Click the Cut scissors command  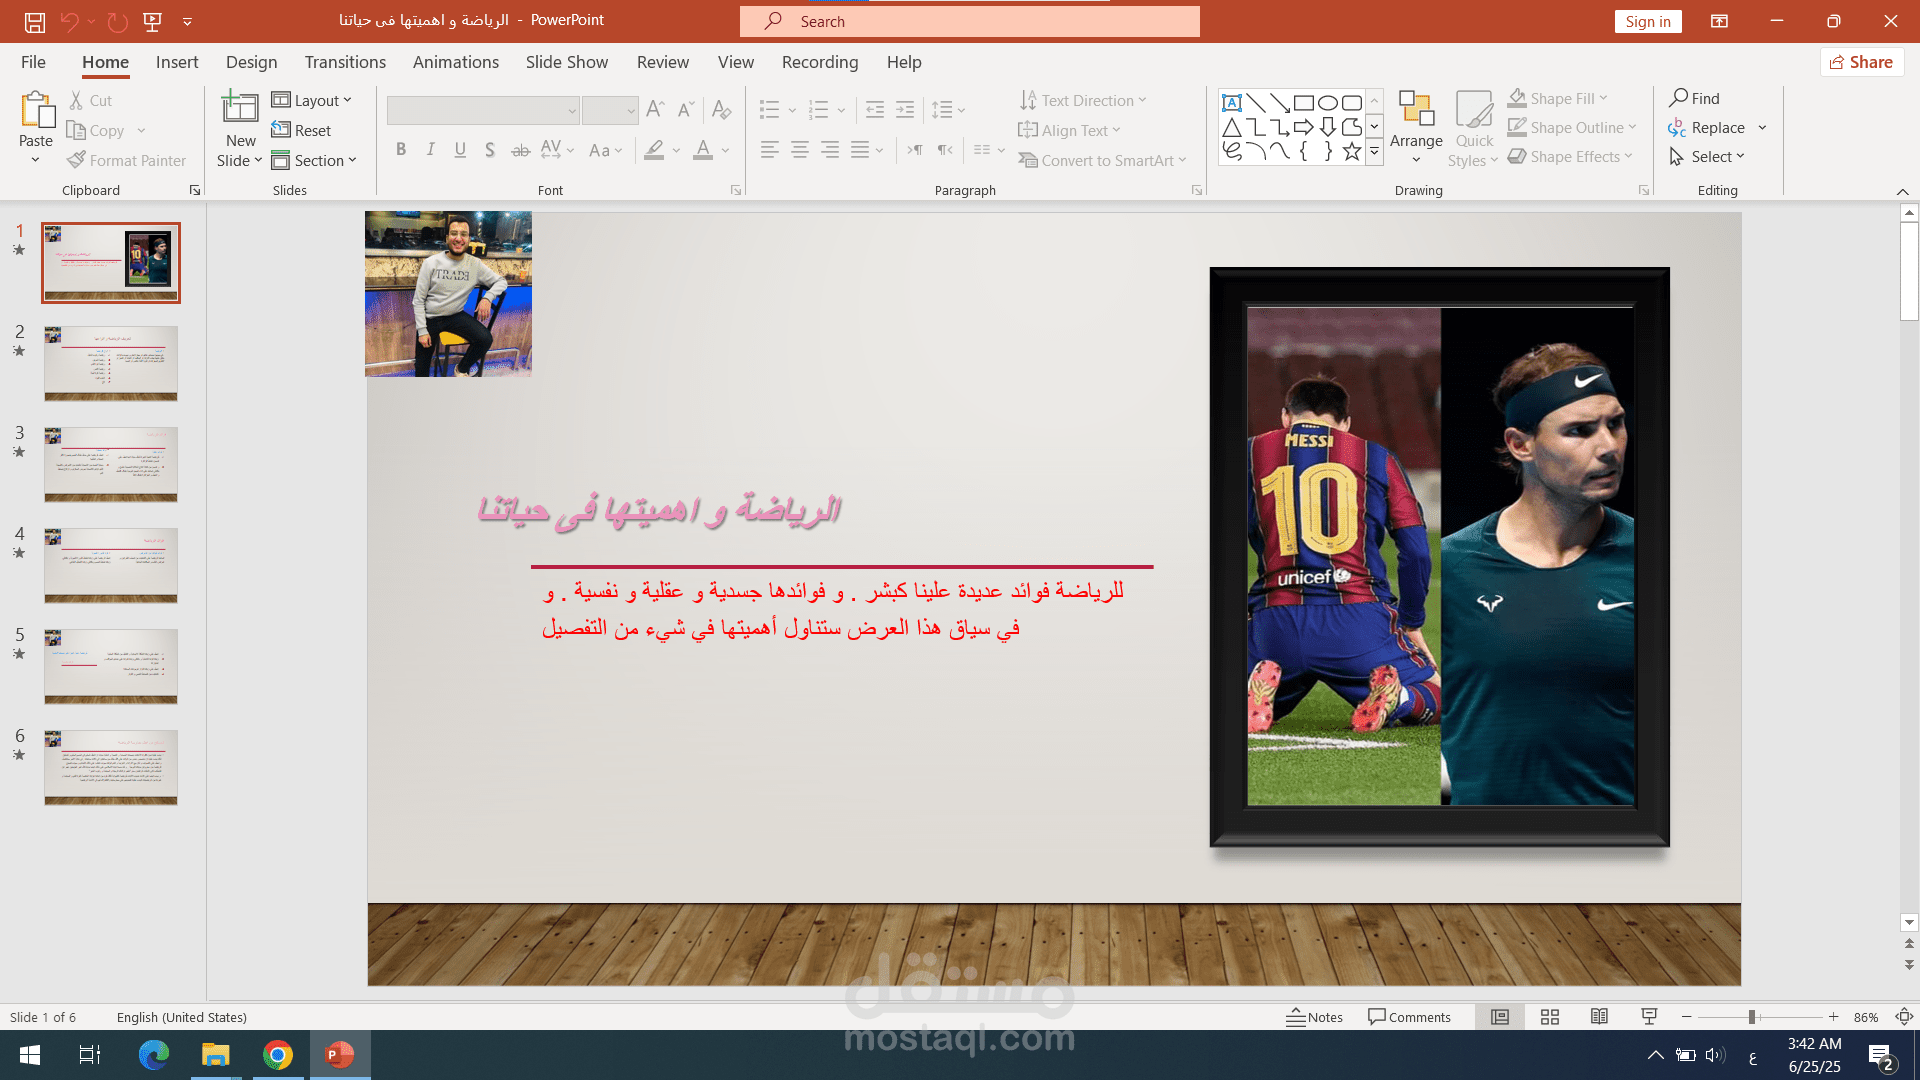90,100
